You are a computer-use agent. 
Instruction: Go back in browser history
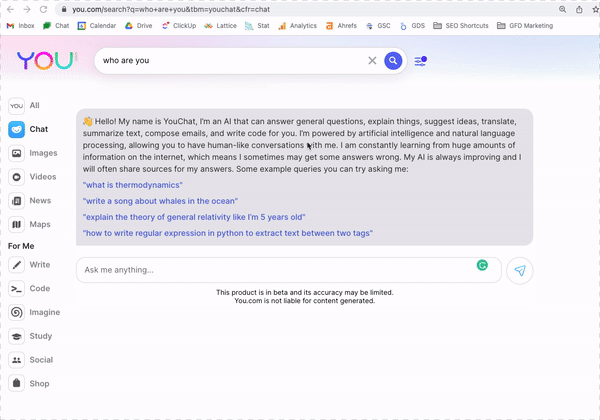(x=11, y=8)
